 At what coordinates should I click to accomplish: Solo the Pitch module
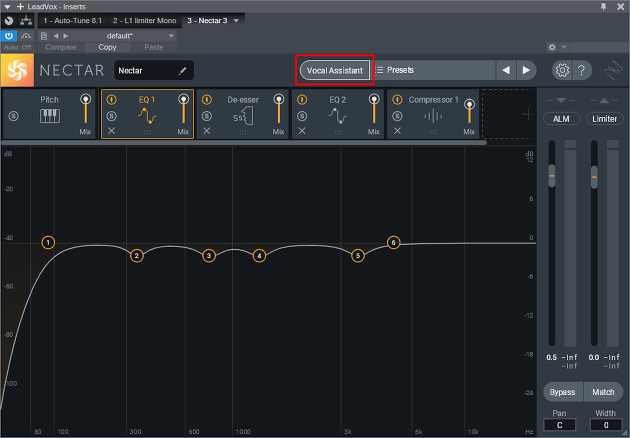click(14, 116)
